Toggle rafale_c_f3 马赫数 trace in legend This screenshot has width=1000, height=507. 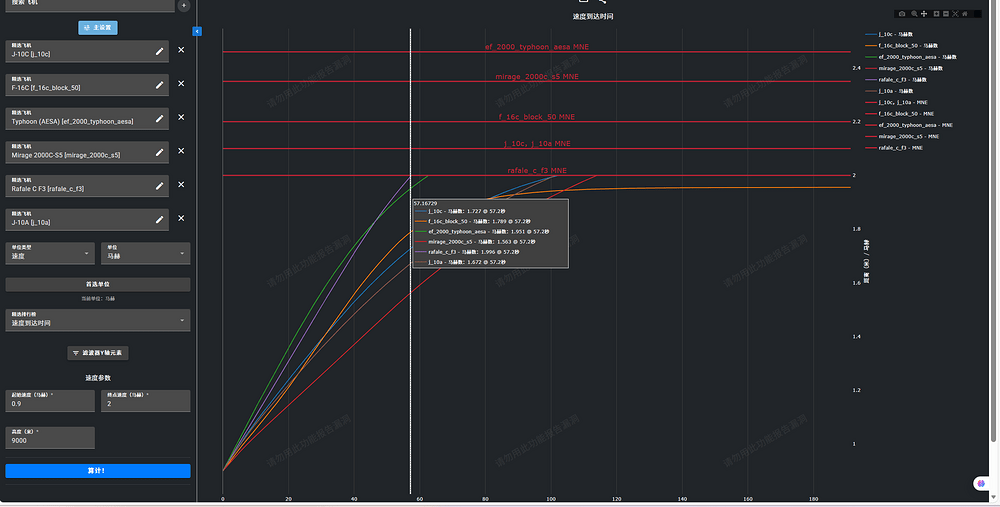(896, 80)
